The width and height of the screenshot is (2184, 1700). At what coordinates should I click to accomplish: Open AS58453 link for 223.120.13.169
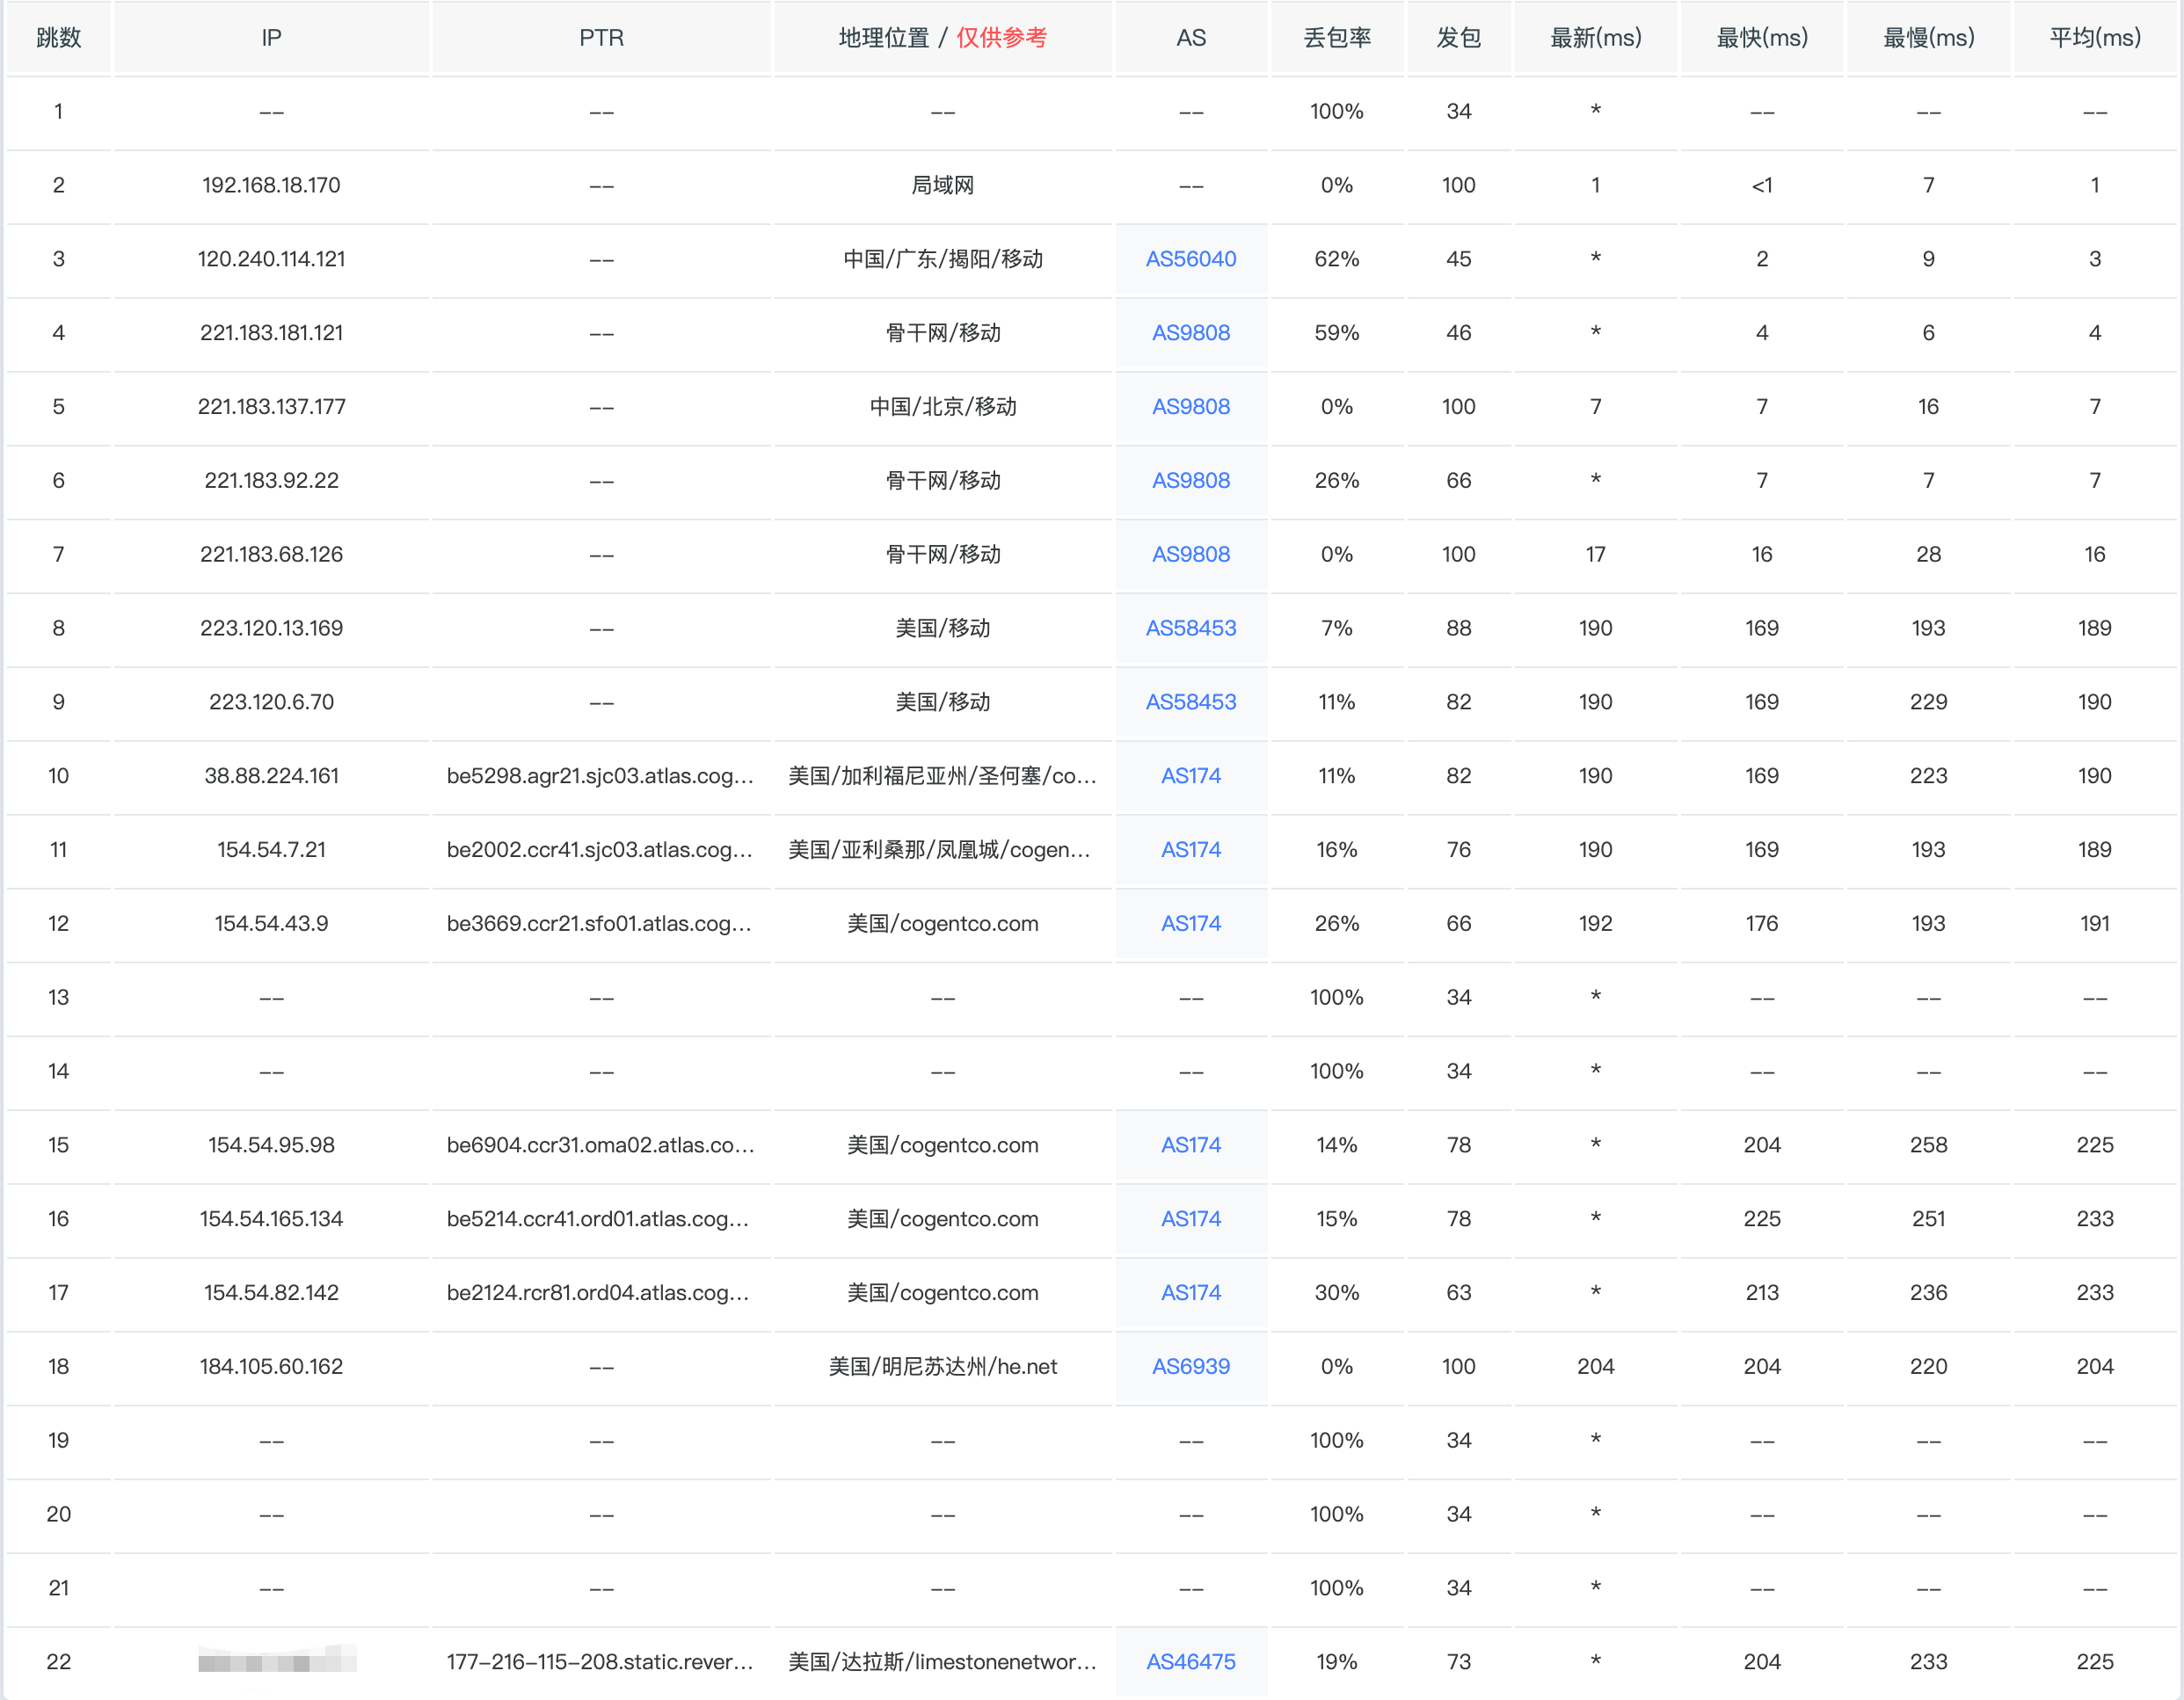tap(1190, 628)
